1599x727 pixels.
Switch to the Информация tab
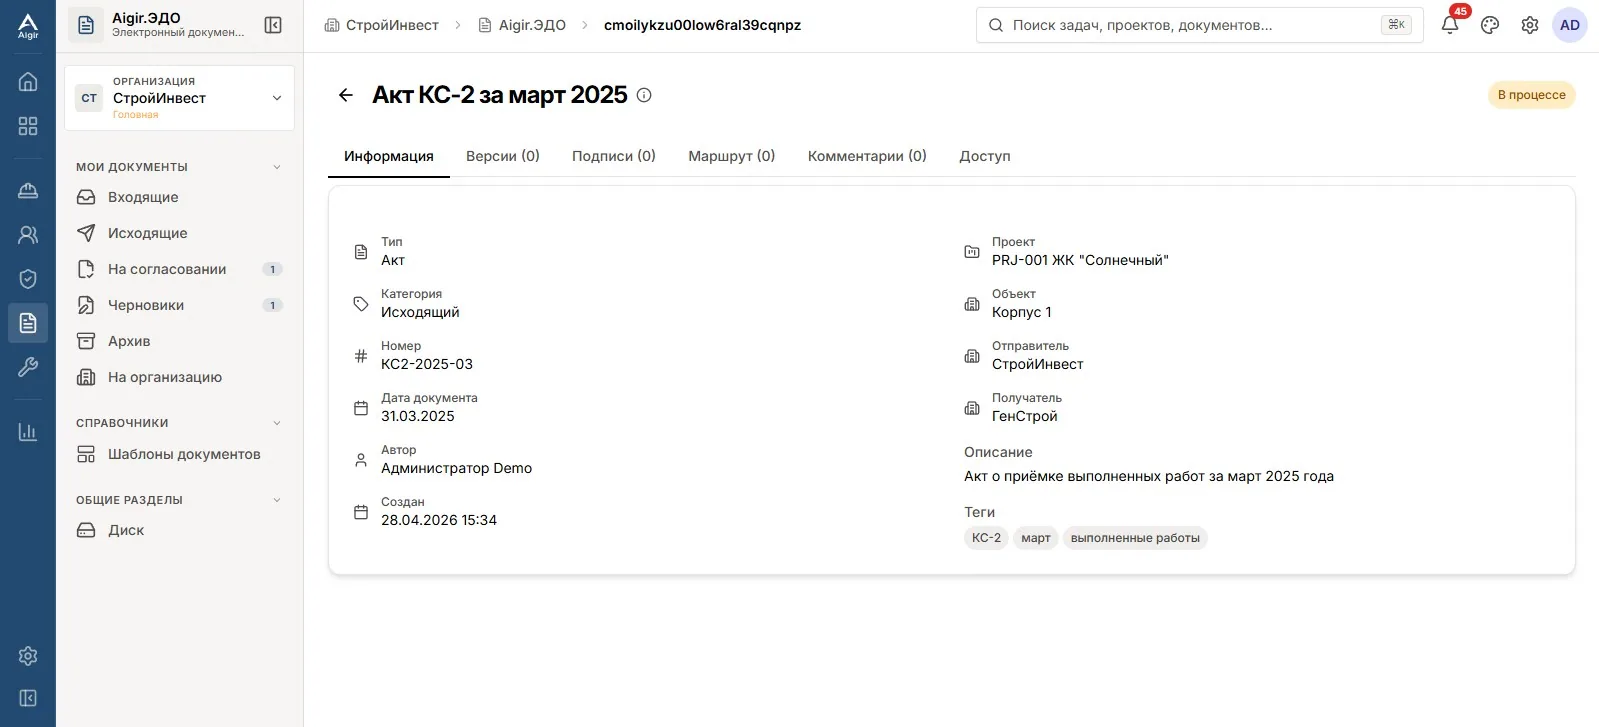point(389,156)
